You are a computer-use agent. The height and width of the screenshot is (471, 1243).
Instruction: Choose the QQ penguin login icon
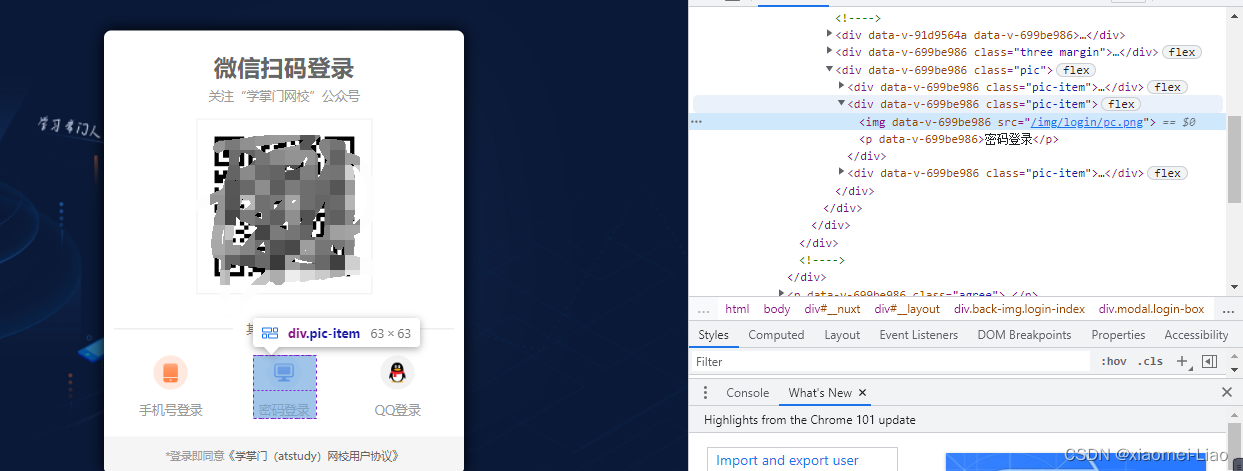[397, 373]
